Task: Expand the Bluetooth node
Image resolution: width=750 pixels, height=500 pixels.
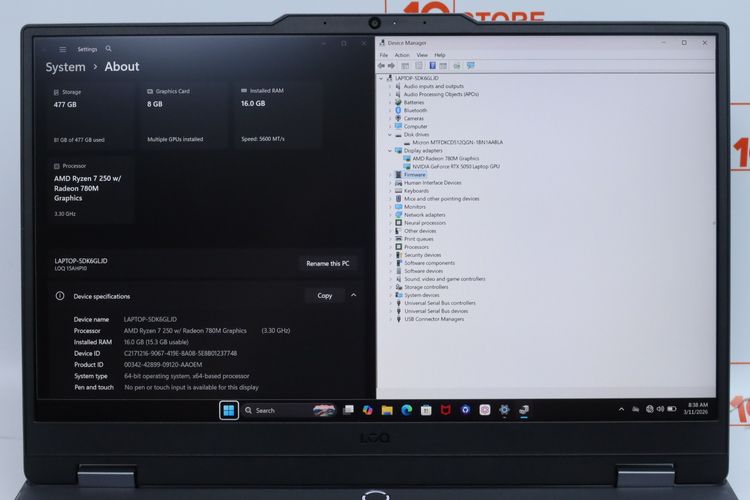Action: pyautogui.click(x=390, y=111)
